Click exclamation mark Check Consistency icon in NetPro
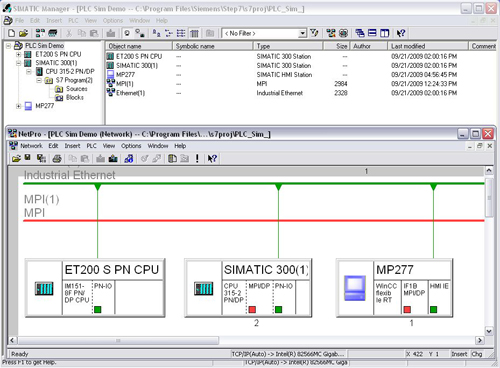The image size is (500, 368). 197,159
